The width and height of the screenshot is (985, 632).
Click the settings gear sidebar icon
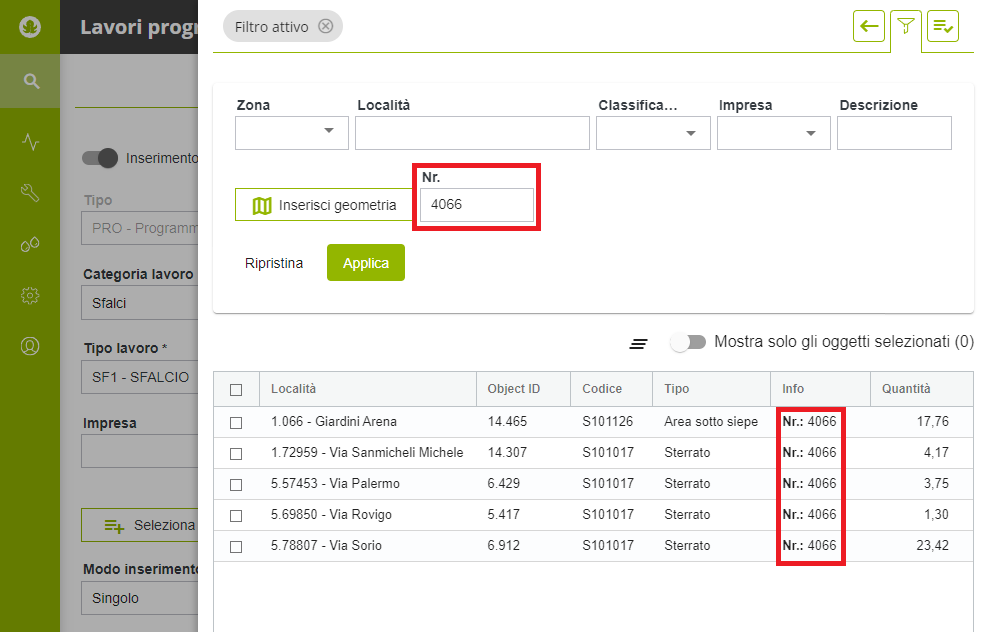31,295
